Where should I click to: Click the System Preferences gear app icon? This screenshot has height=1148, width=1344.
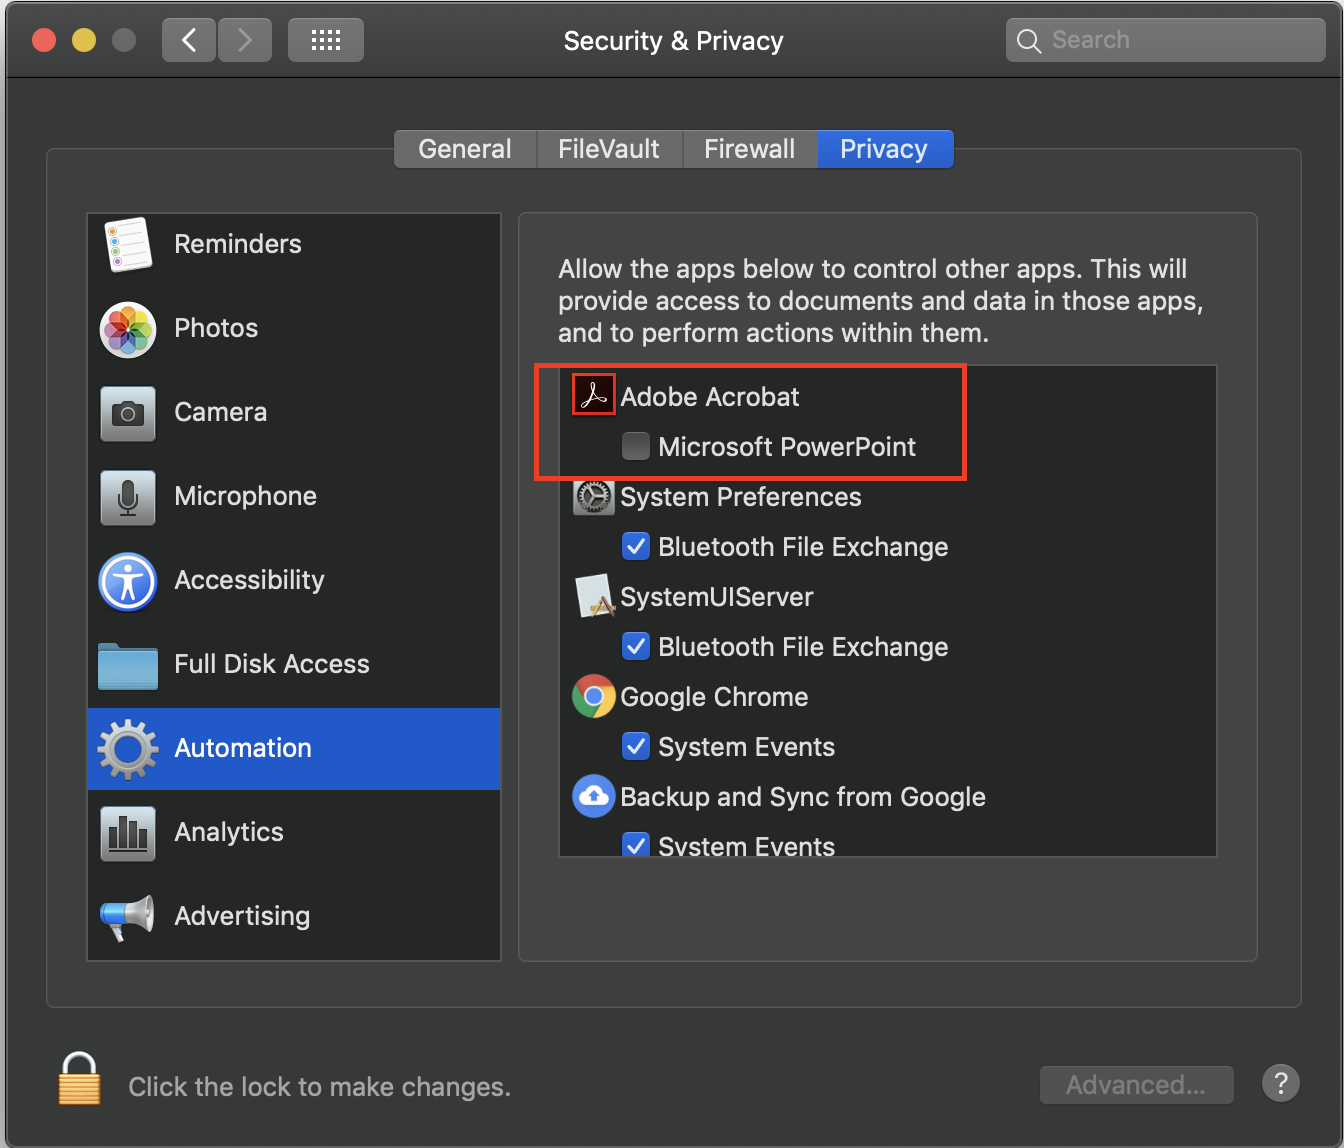point(594,497)
